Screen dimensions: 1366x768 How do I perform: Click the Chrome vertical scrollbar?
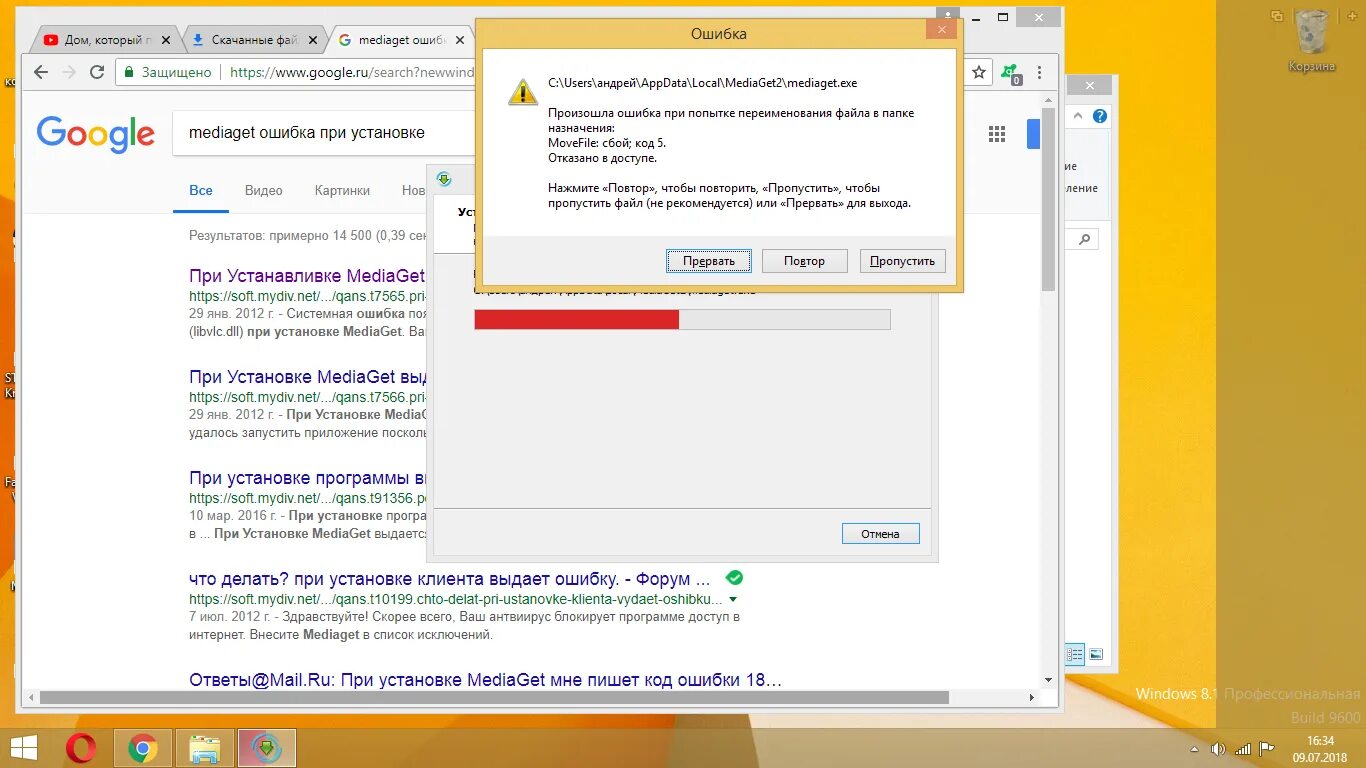point(1048,200)
